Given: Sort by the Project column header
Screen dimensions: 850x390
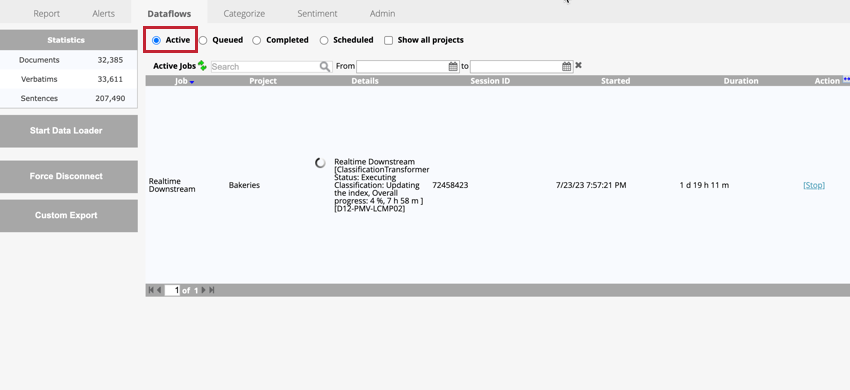Looking at the screenshot, I should pyautogui.click(x=263, y=81).
